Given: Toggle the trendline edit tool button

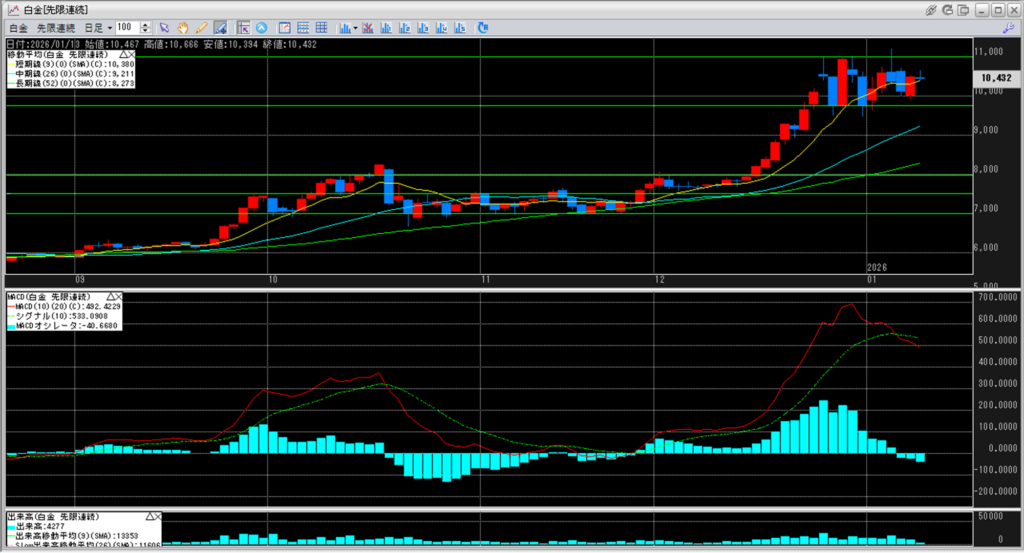Looking at the screenshot, I should 219,27.
